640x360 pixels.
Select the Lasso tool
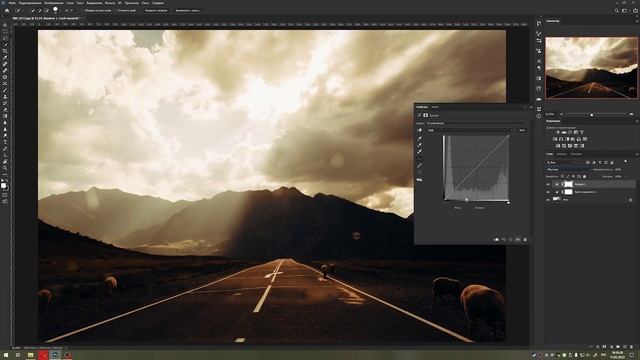pyautogui.click(x=5, y=38)
